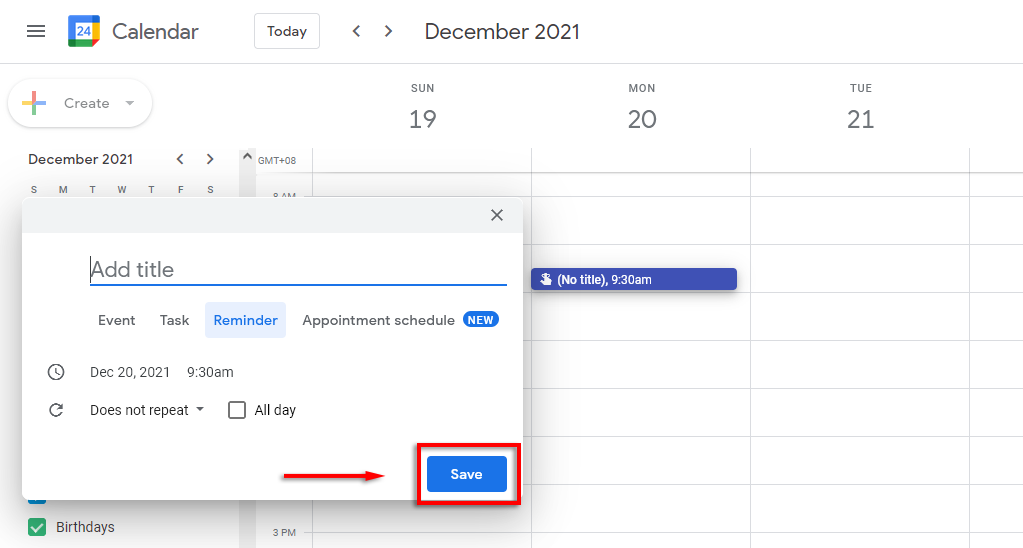
Task: Go to next week with the header arrow
Action: tap(388, 31)
